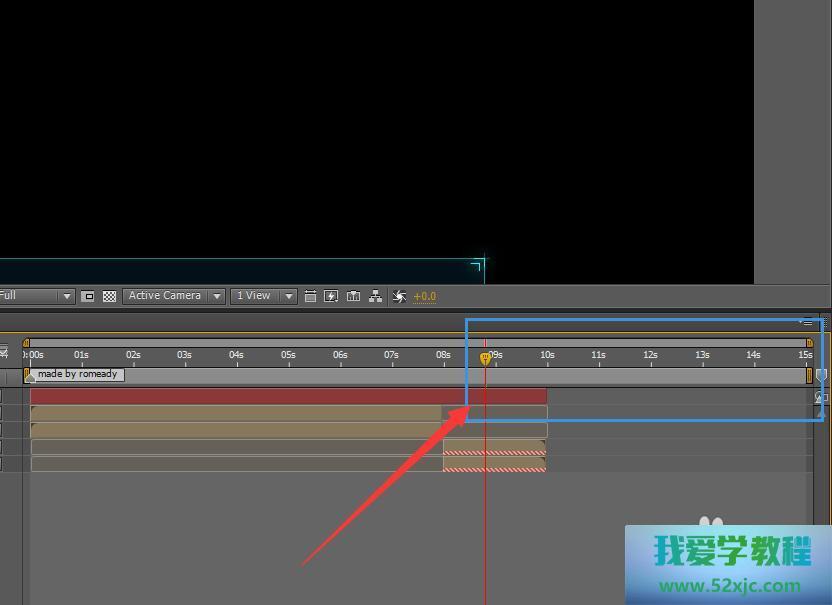Click the Reset Exposure aperture icon
832x605 pixels.
click(399, 296)
